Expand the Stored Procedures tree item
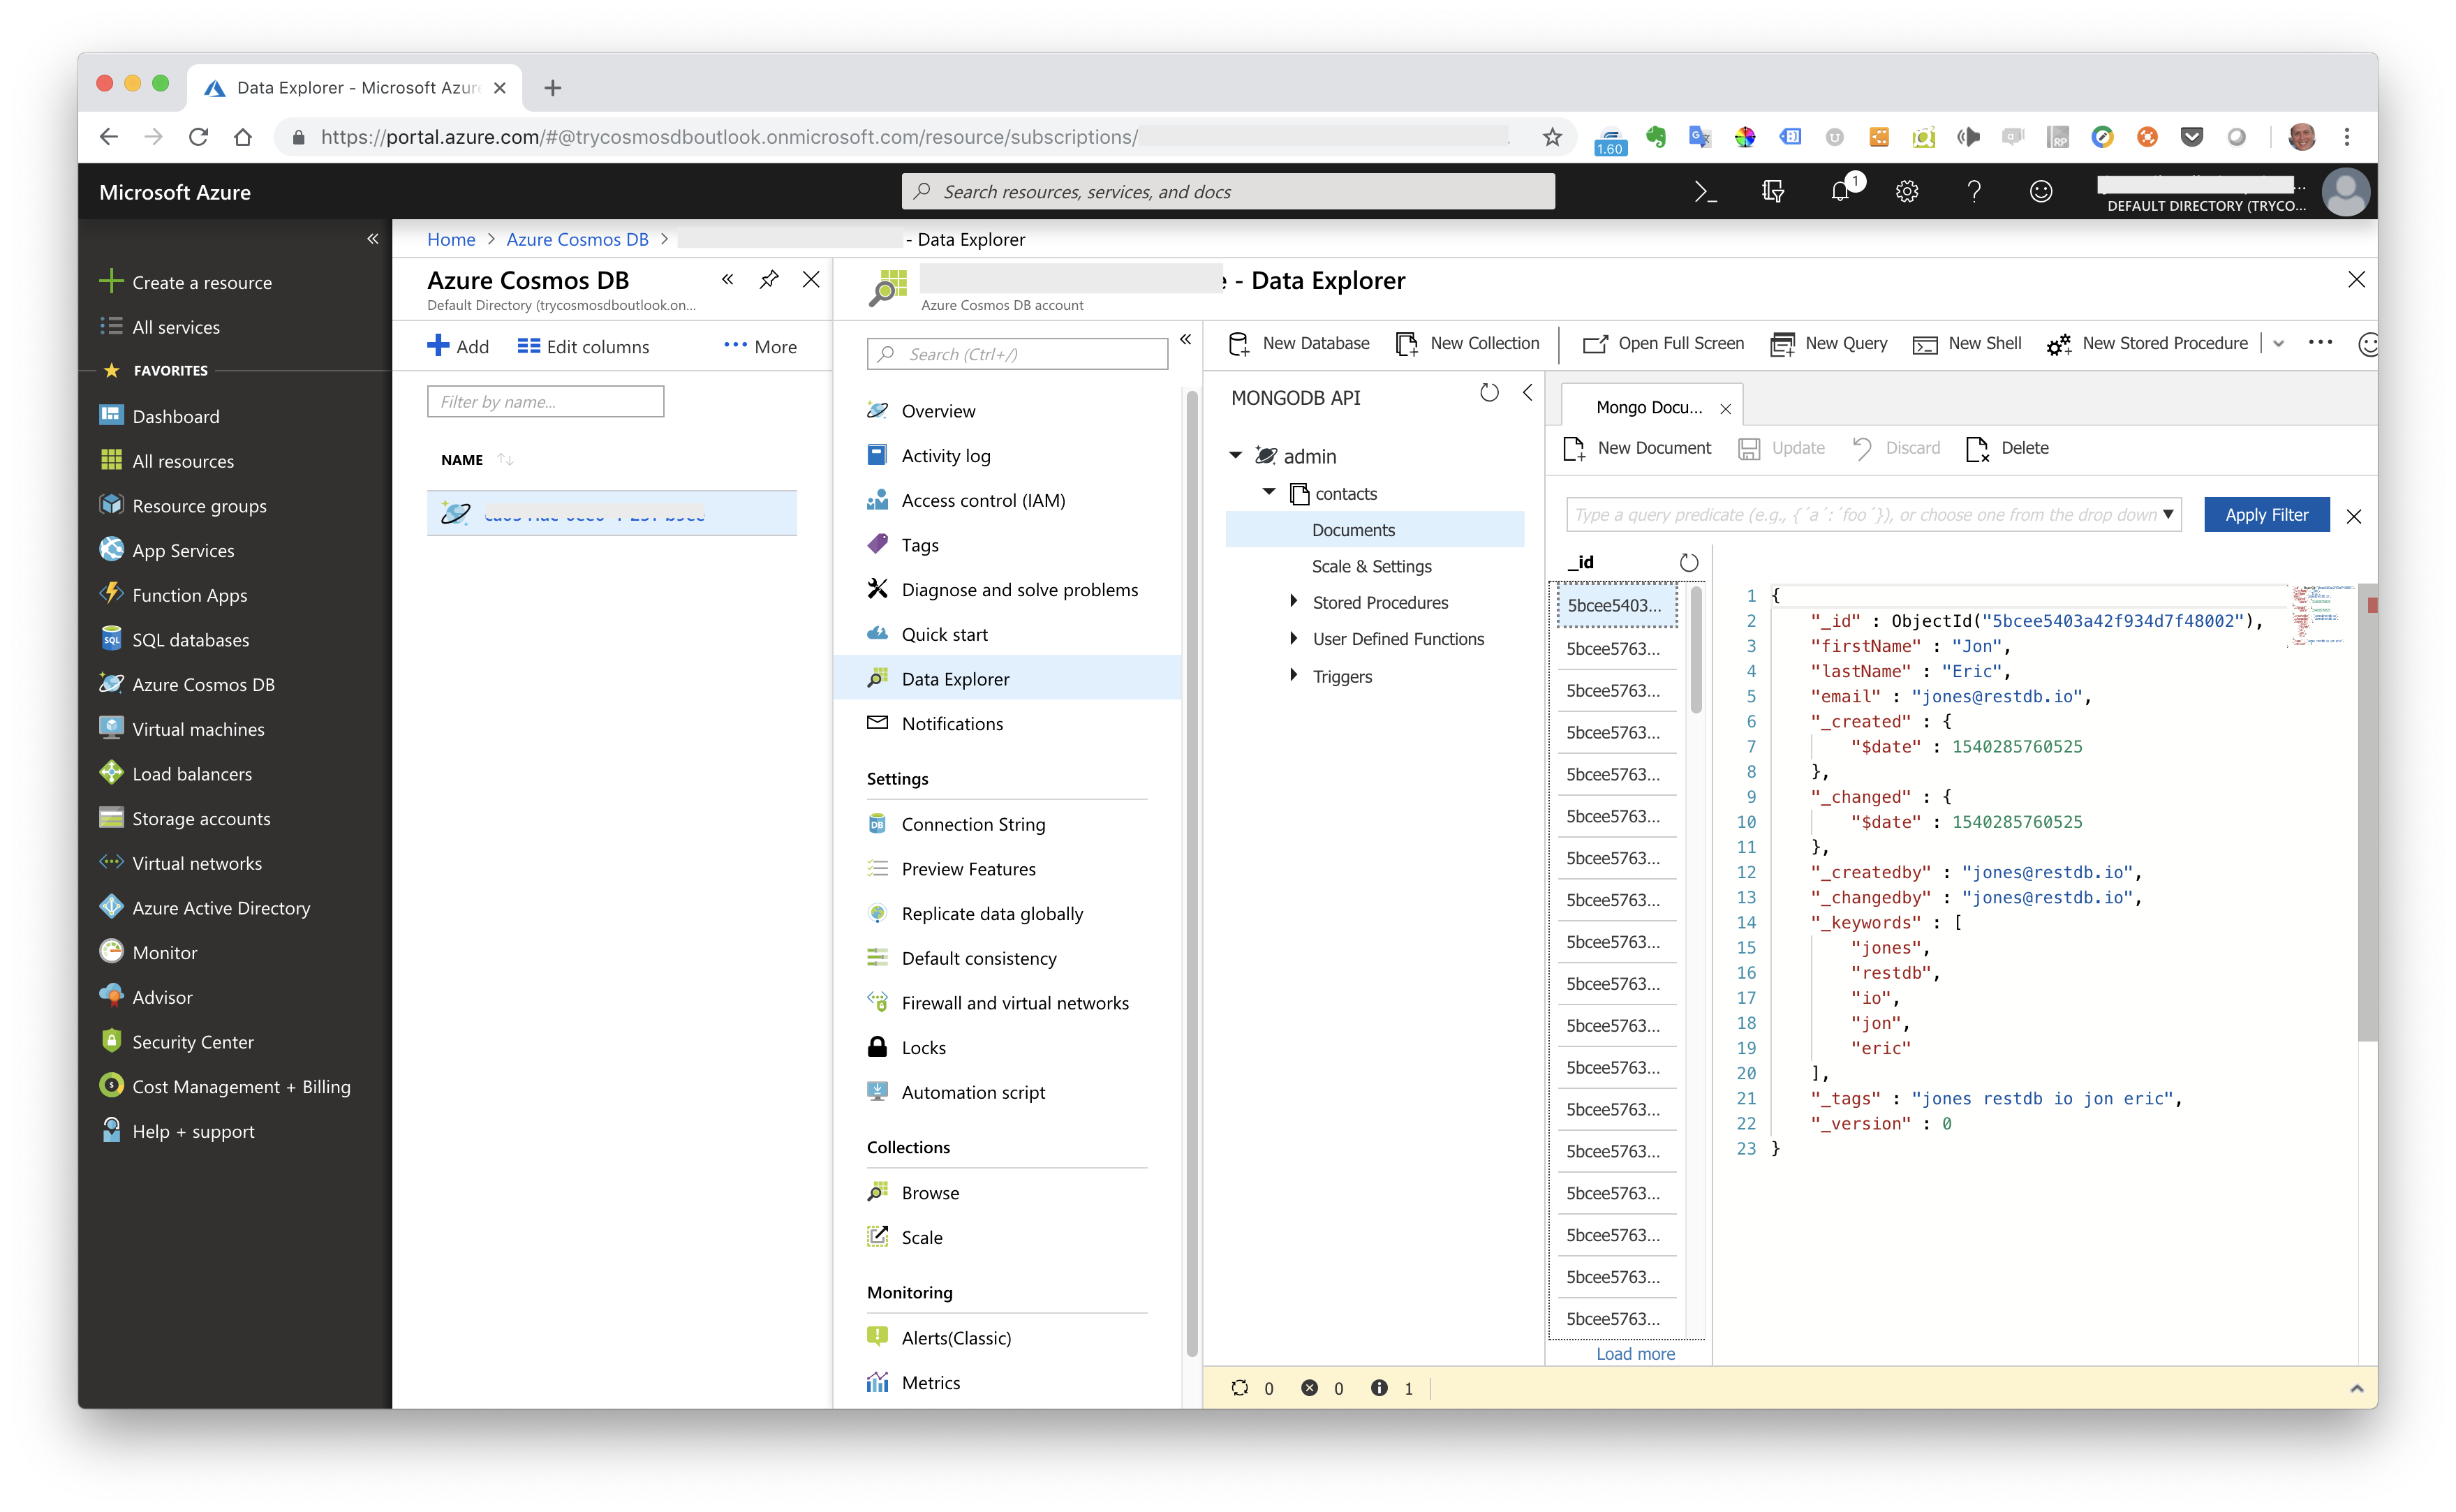2456x1512 pixels. [x=1293, y=602]
